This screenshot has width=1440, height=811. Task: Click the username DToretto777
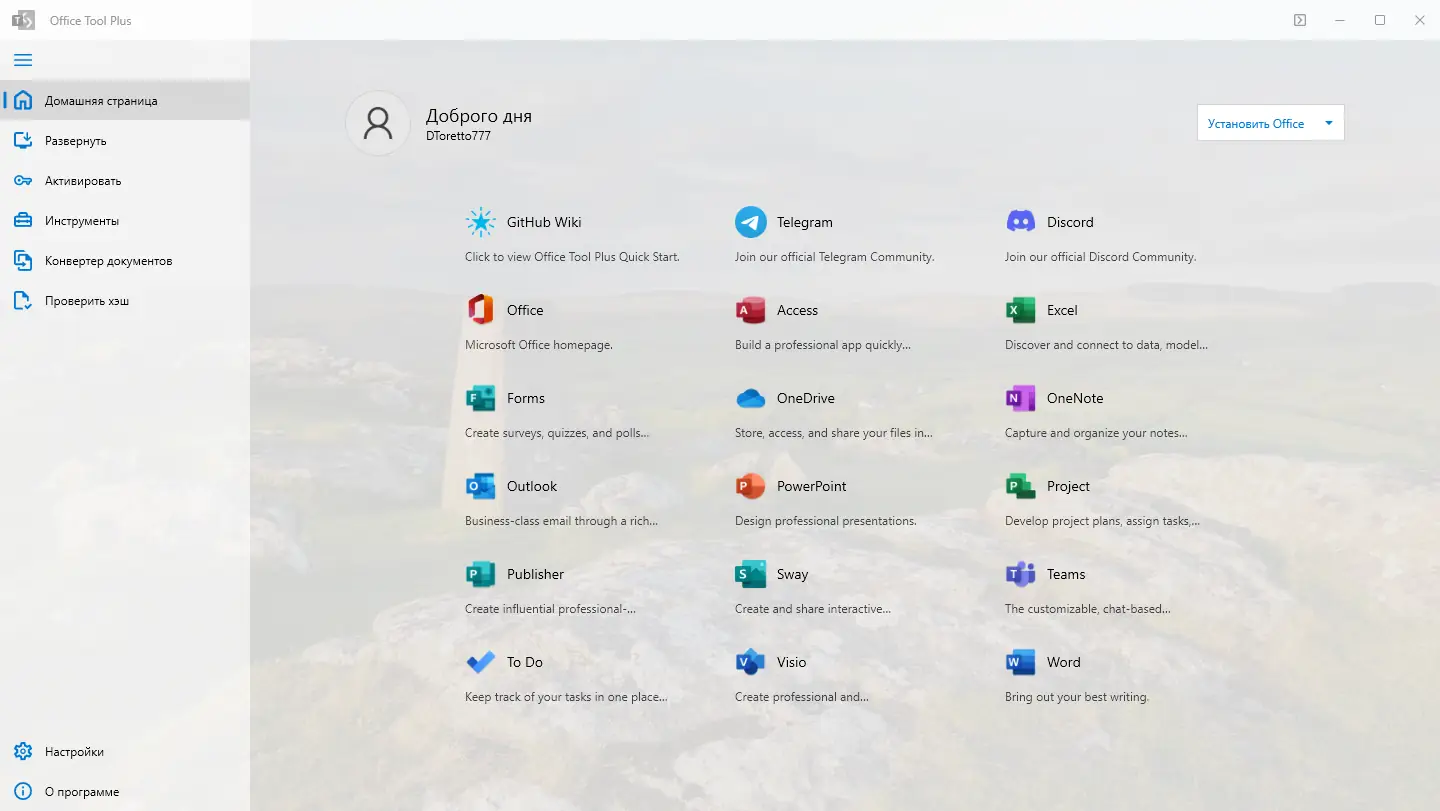point(458,136)
